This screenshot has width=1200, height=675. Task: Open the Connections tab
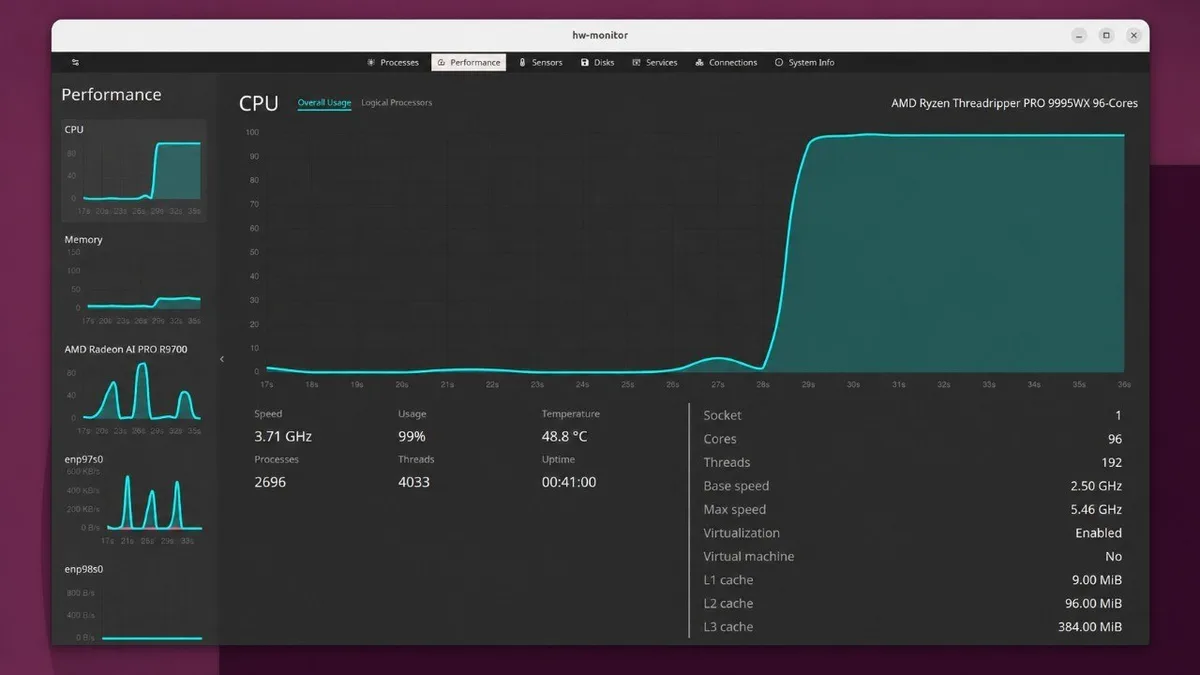click(727, 62)
